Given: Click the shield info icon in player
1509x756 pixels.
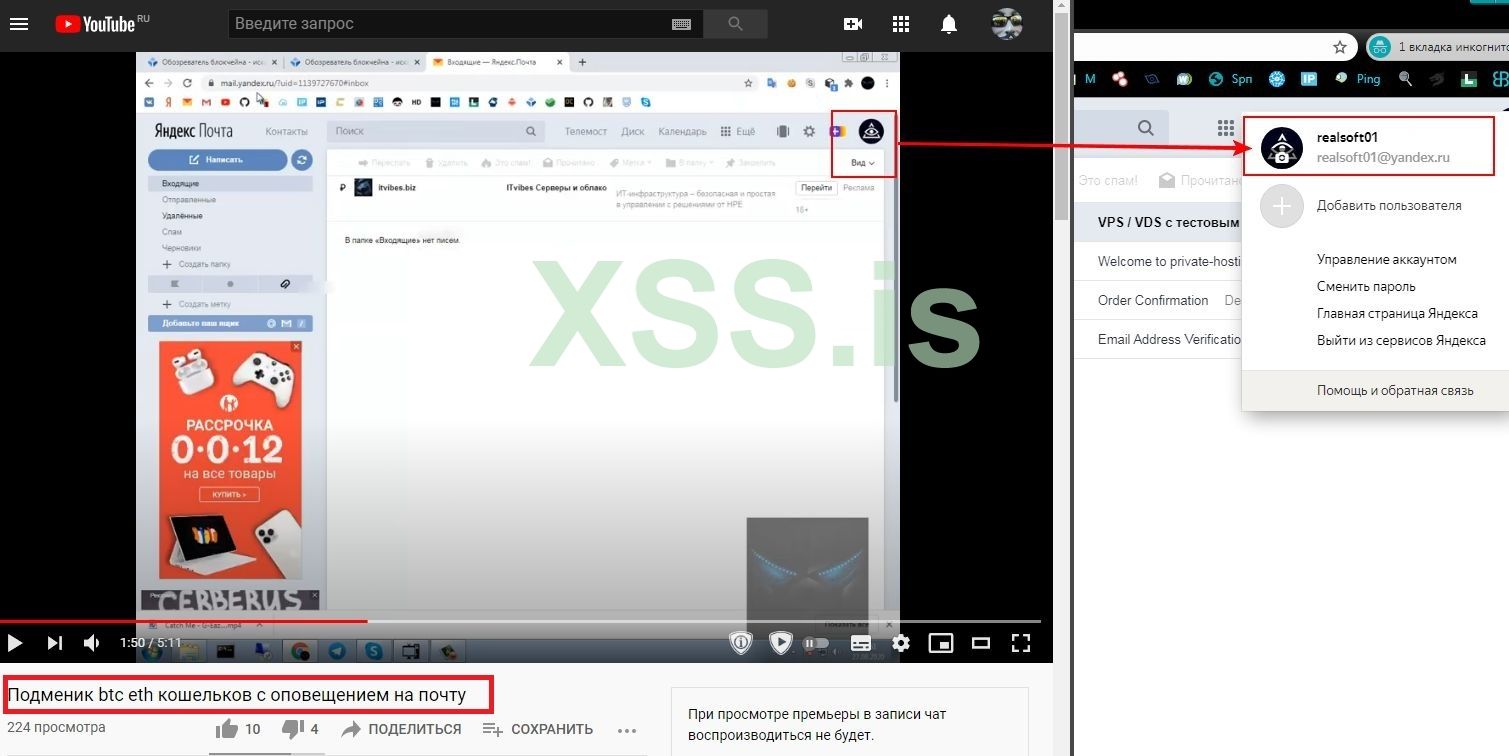Looking at the screenshot, I should pos(741,643).
